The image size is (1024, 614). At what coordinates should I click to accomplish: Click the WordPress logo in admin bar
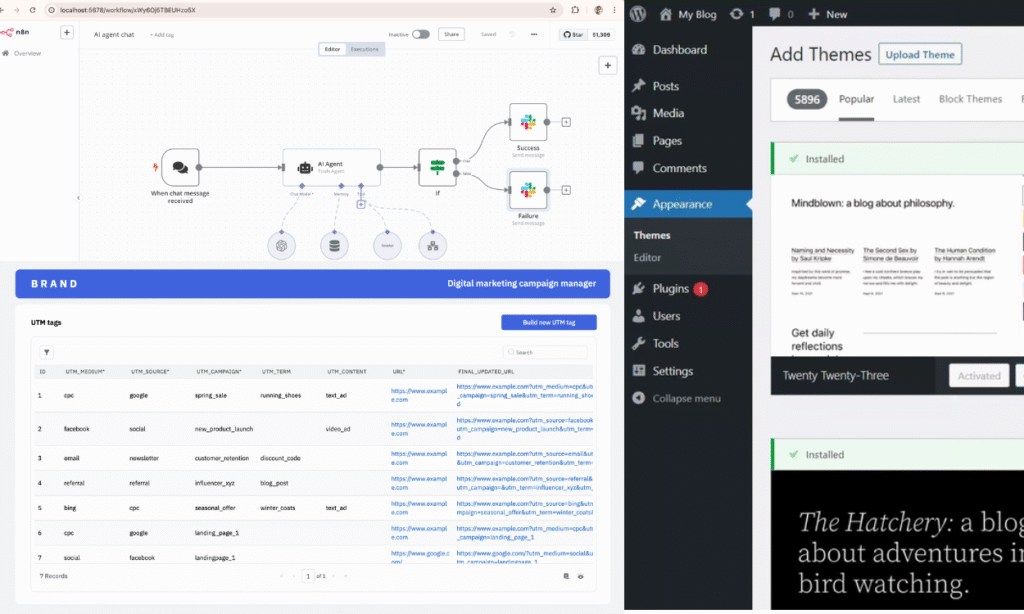click(638, 14)
